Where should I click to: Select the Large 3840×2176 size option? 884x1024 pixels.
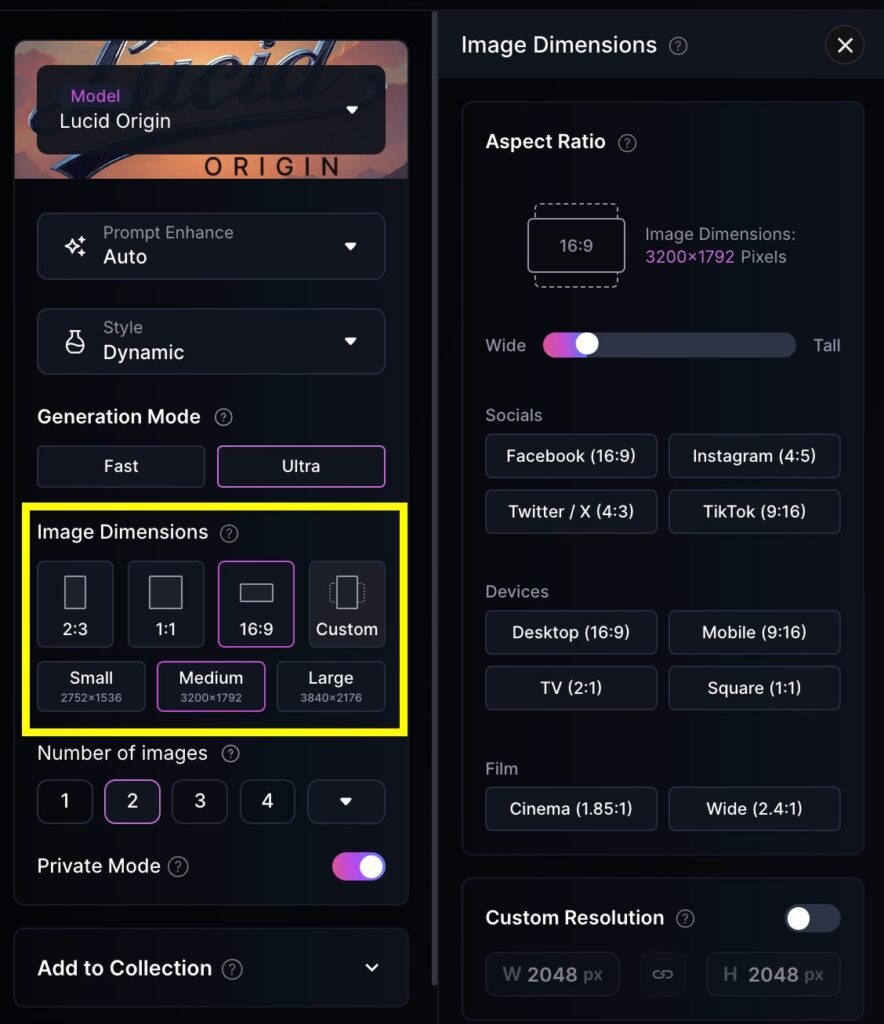[x=331, y=686]
